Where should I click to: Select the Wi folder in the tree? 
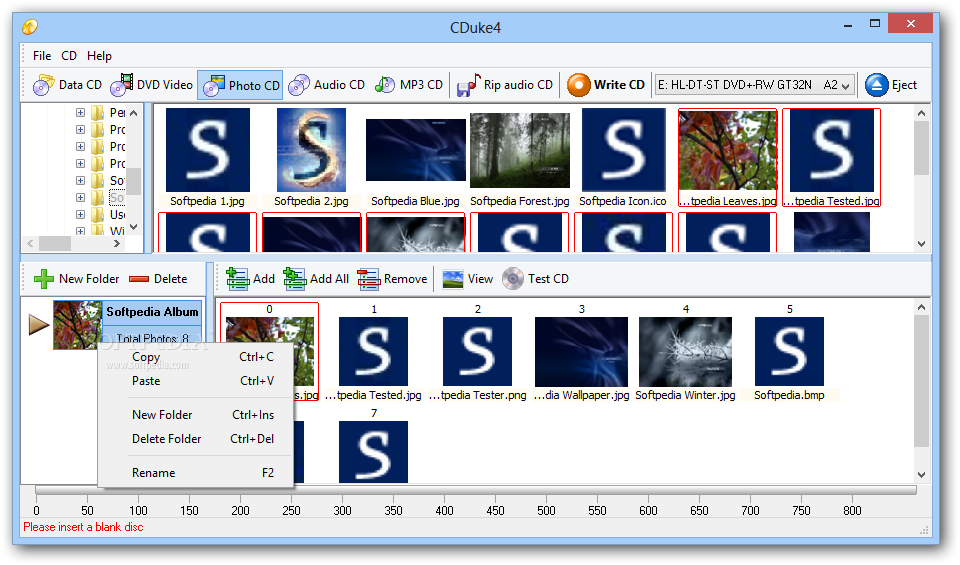coord(117,231)
